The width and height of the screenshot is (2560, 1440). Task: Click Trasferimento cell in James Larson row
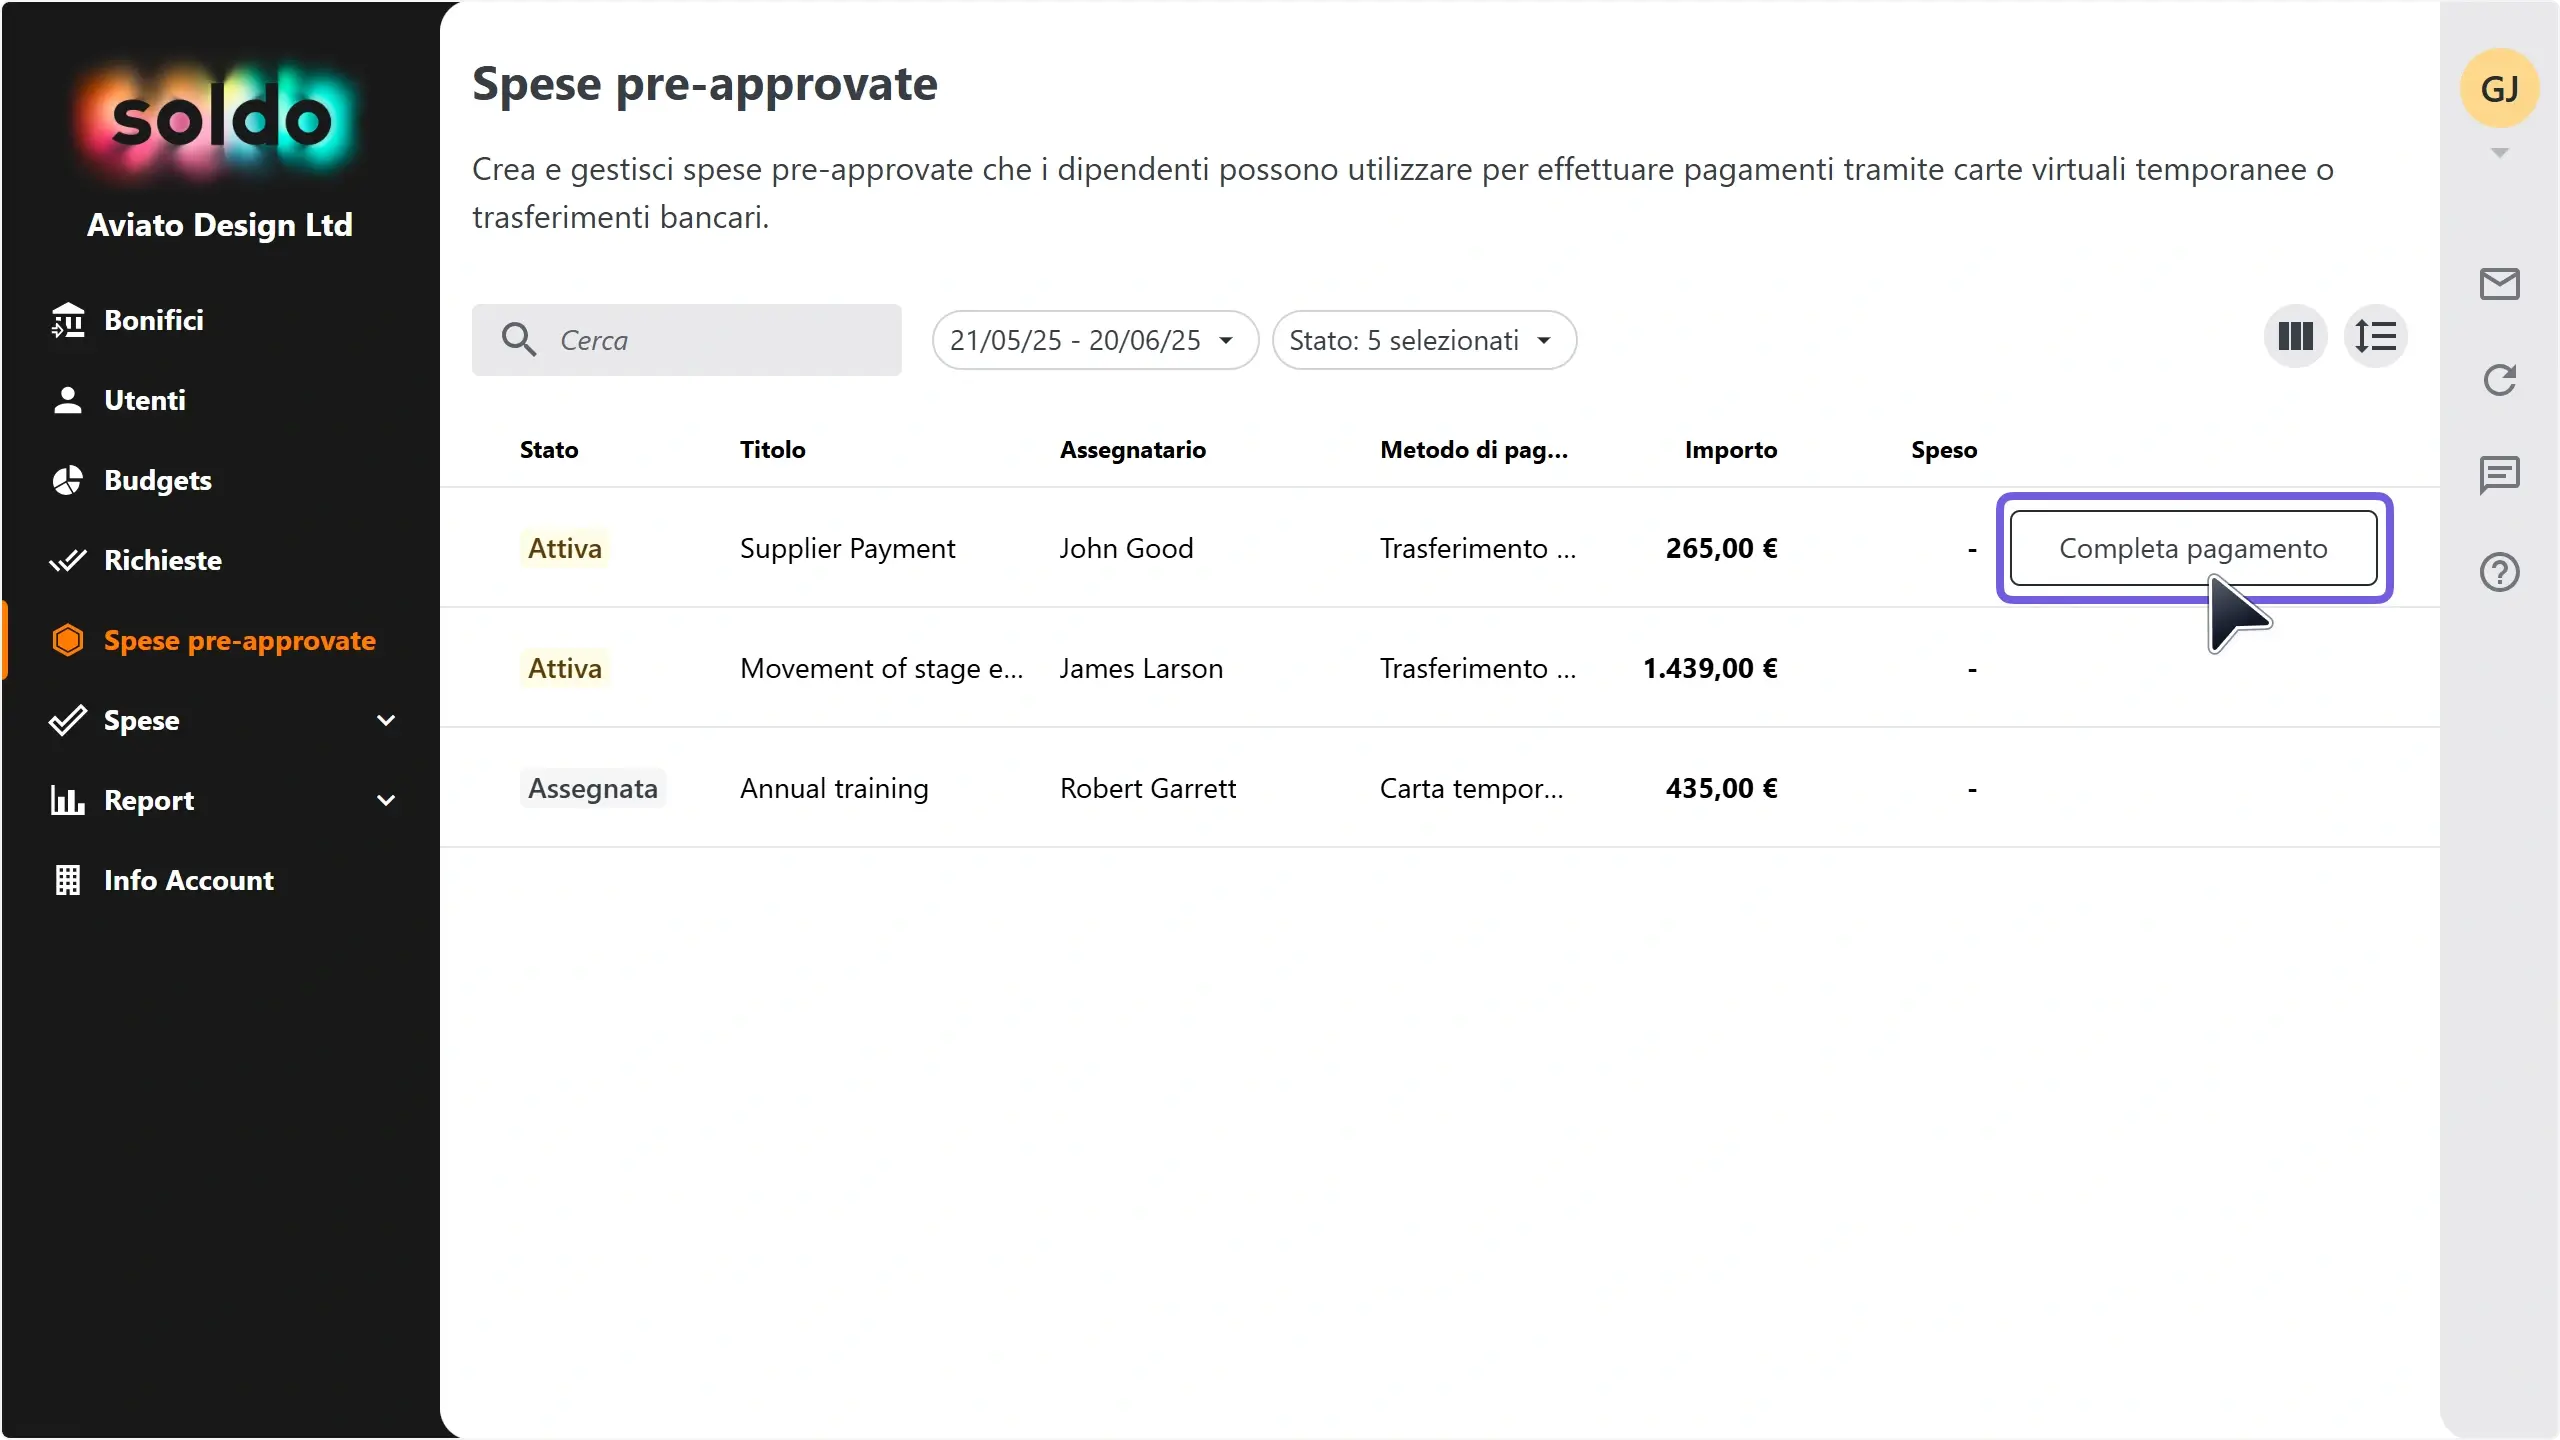tap(1478, 668)
